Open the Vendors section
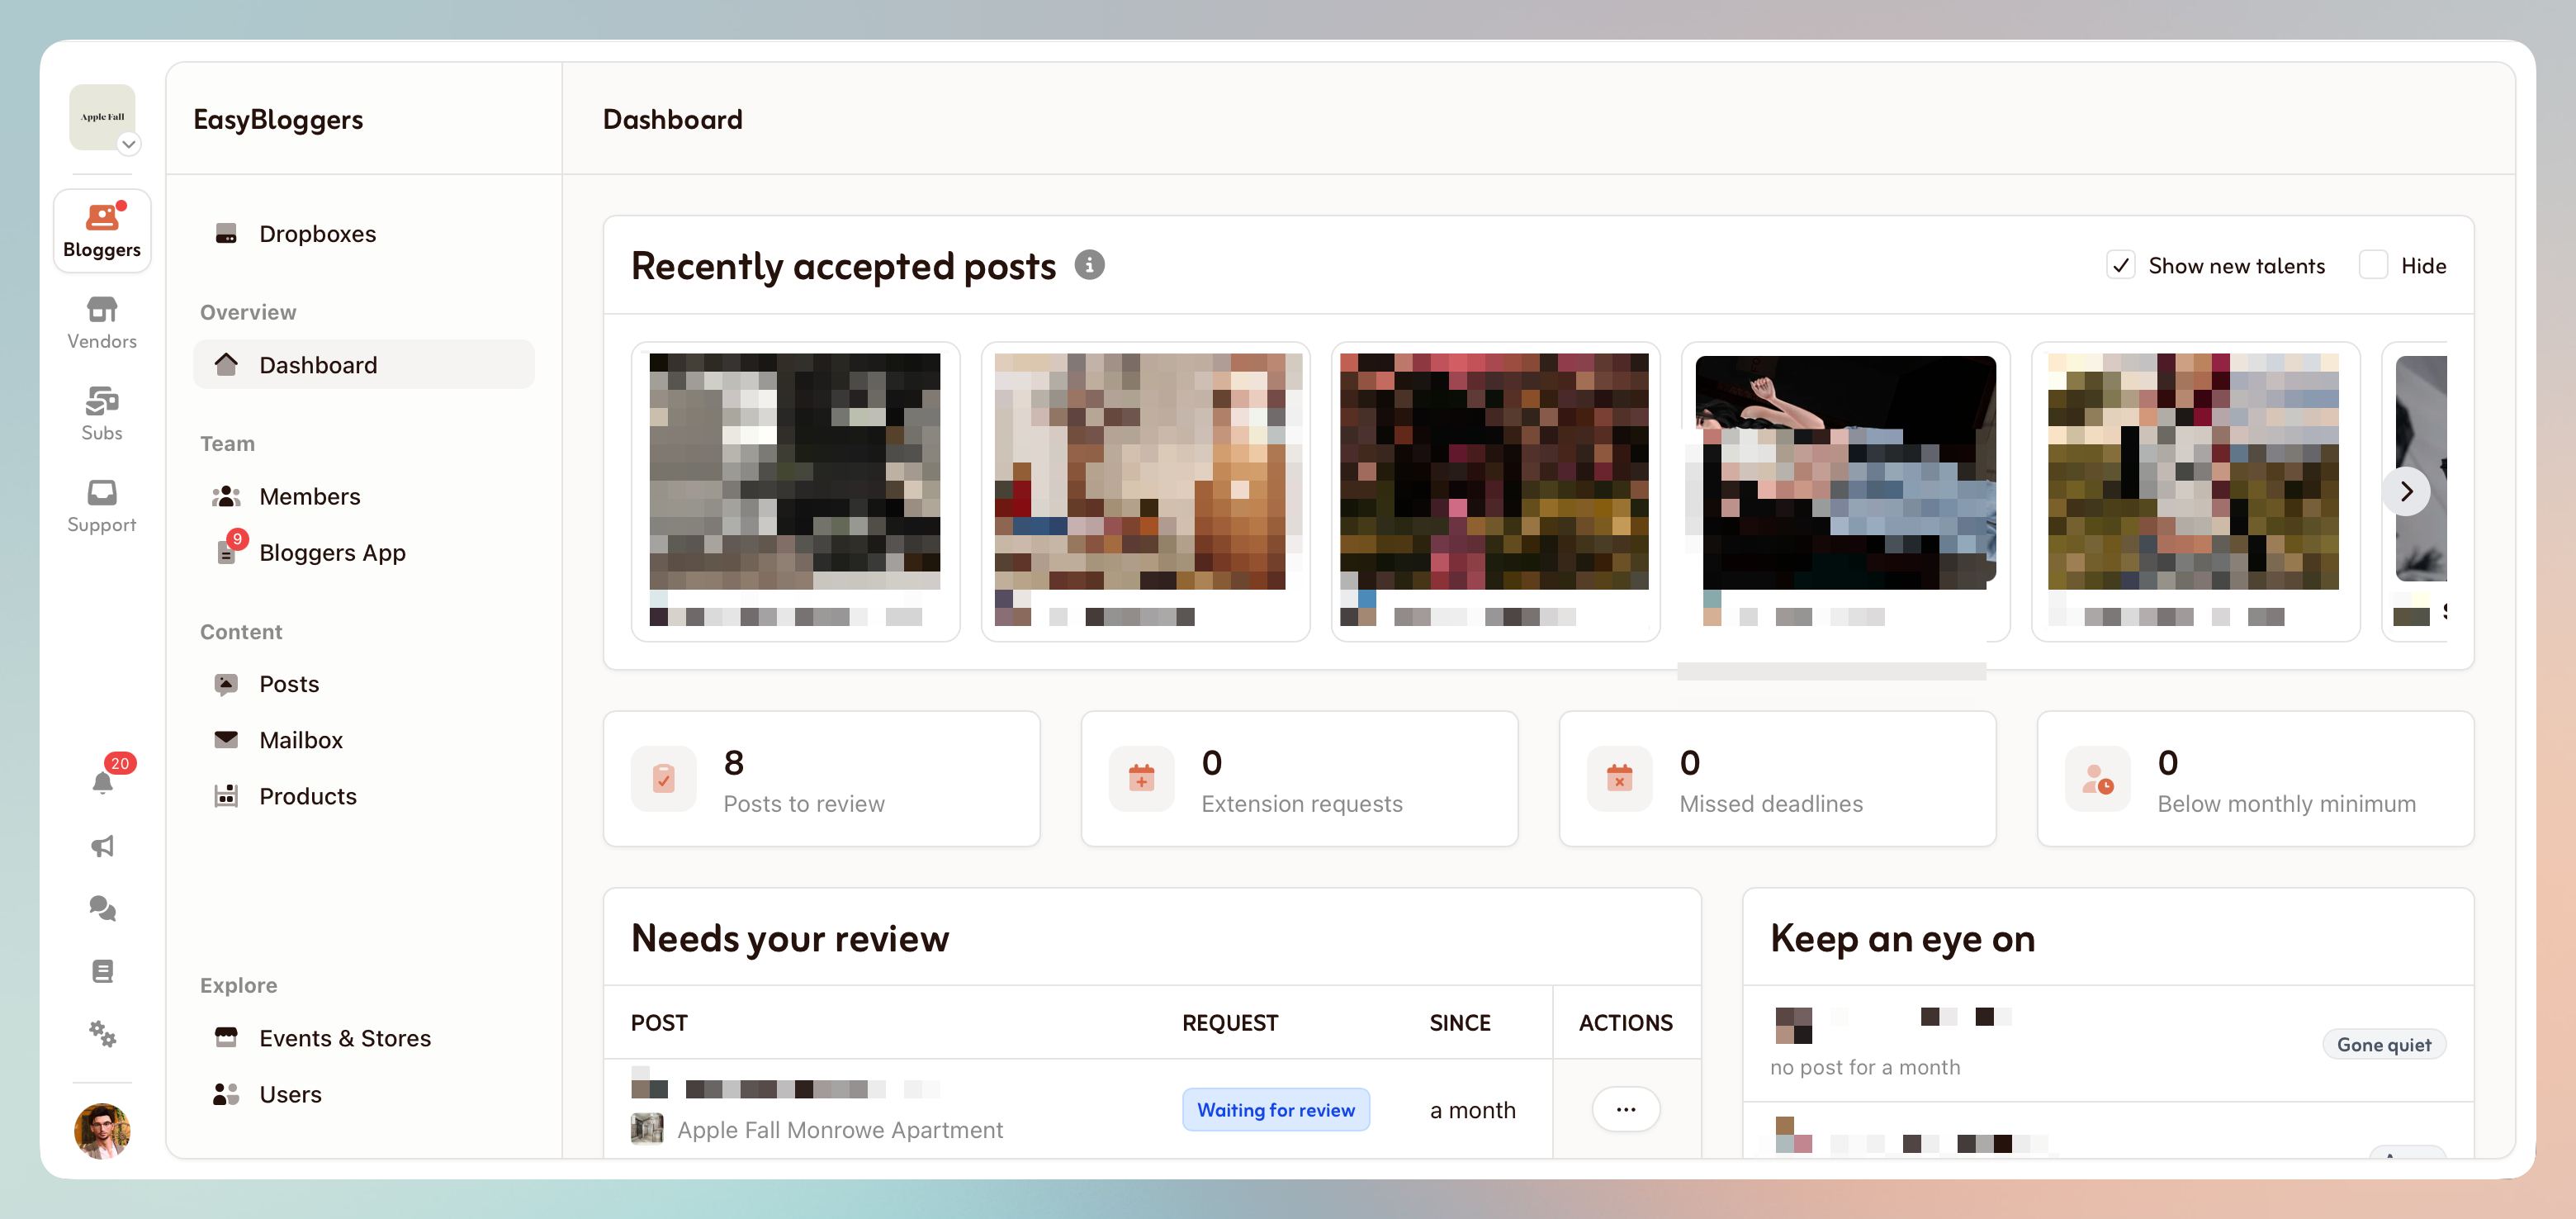 click(x=102, y=322)
